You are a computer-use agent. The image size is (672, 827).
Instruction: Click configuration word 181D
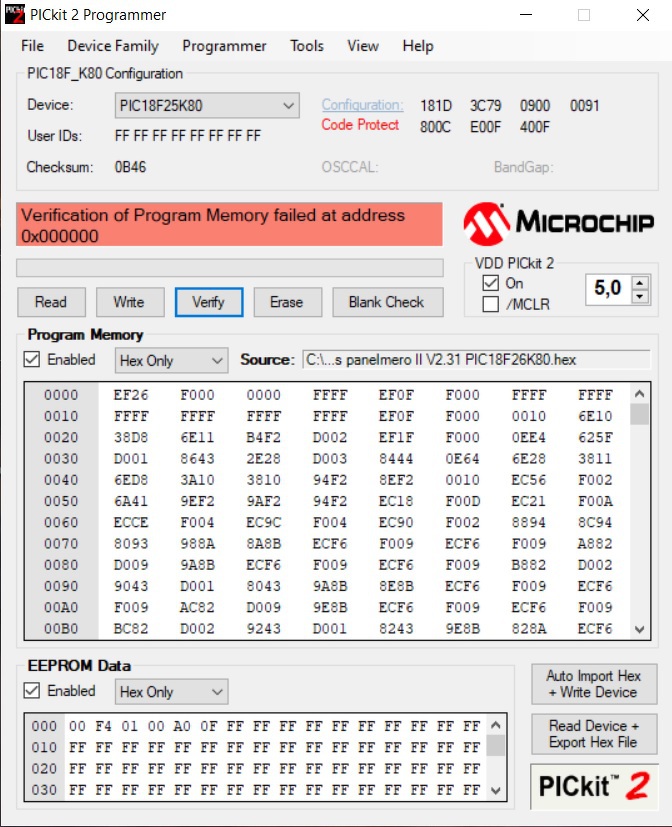pos(436,105)
